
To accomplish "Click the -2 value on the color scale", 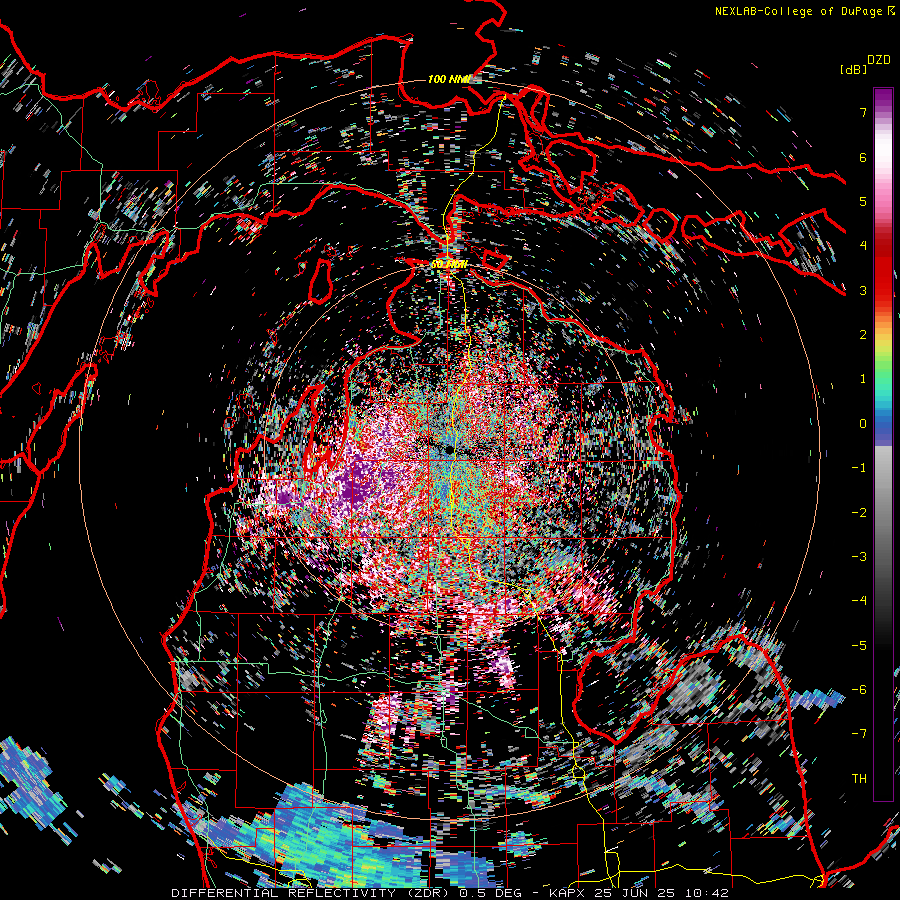I will click(x=859, y=512).
